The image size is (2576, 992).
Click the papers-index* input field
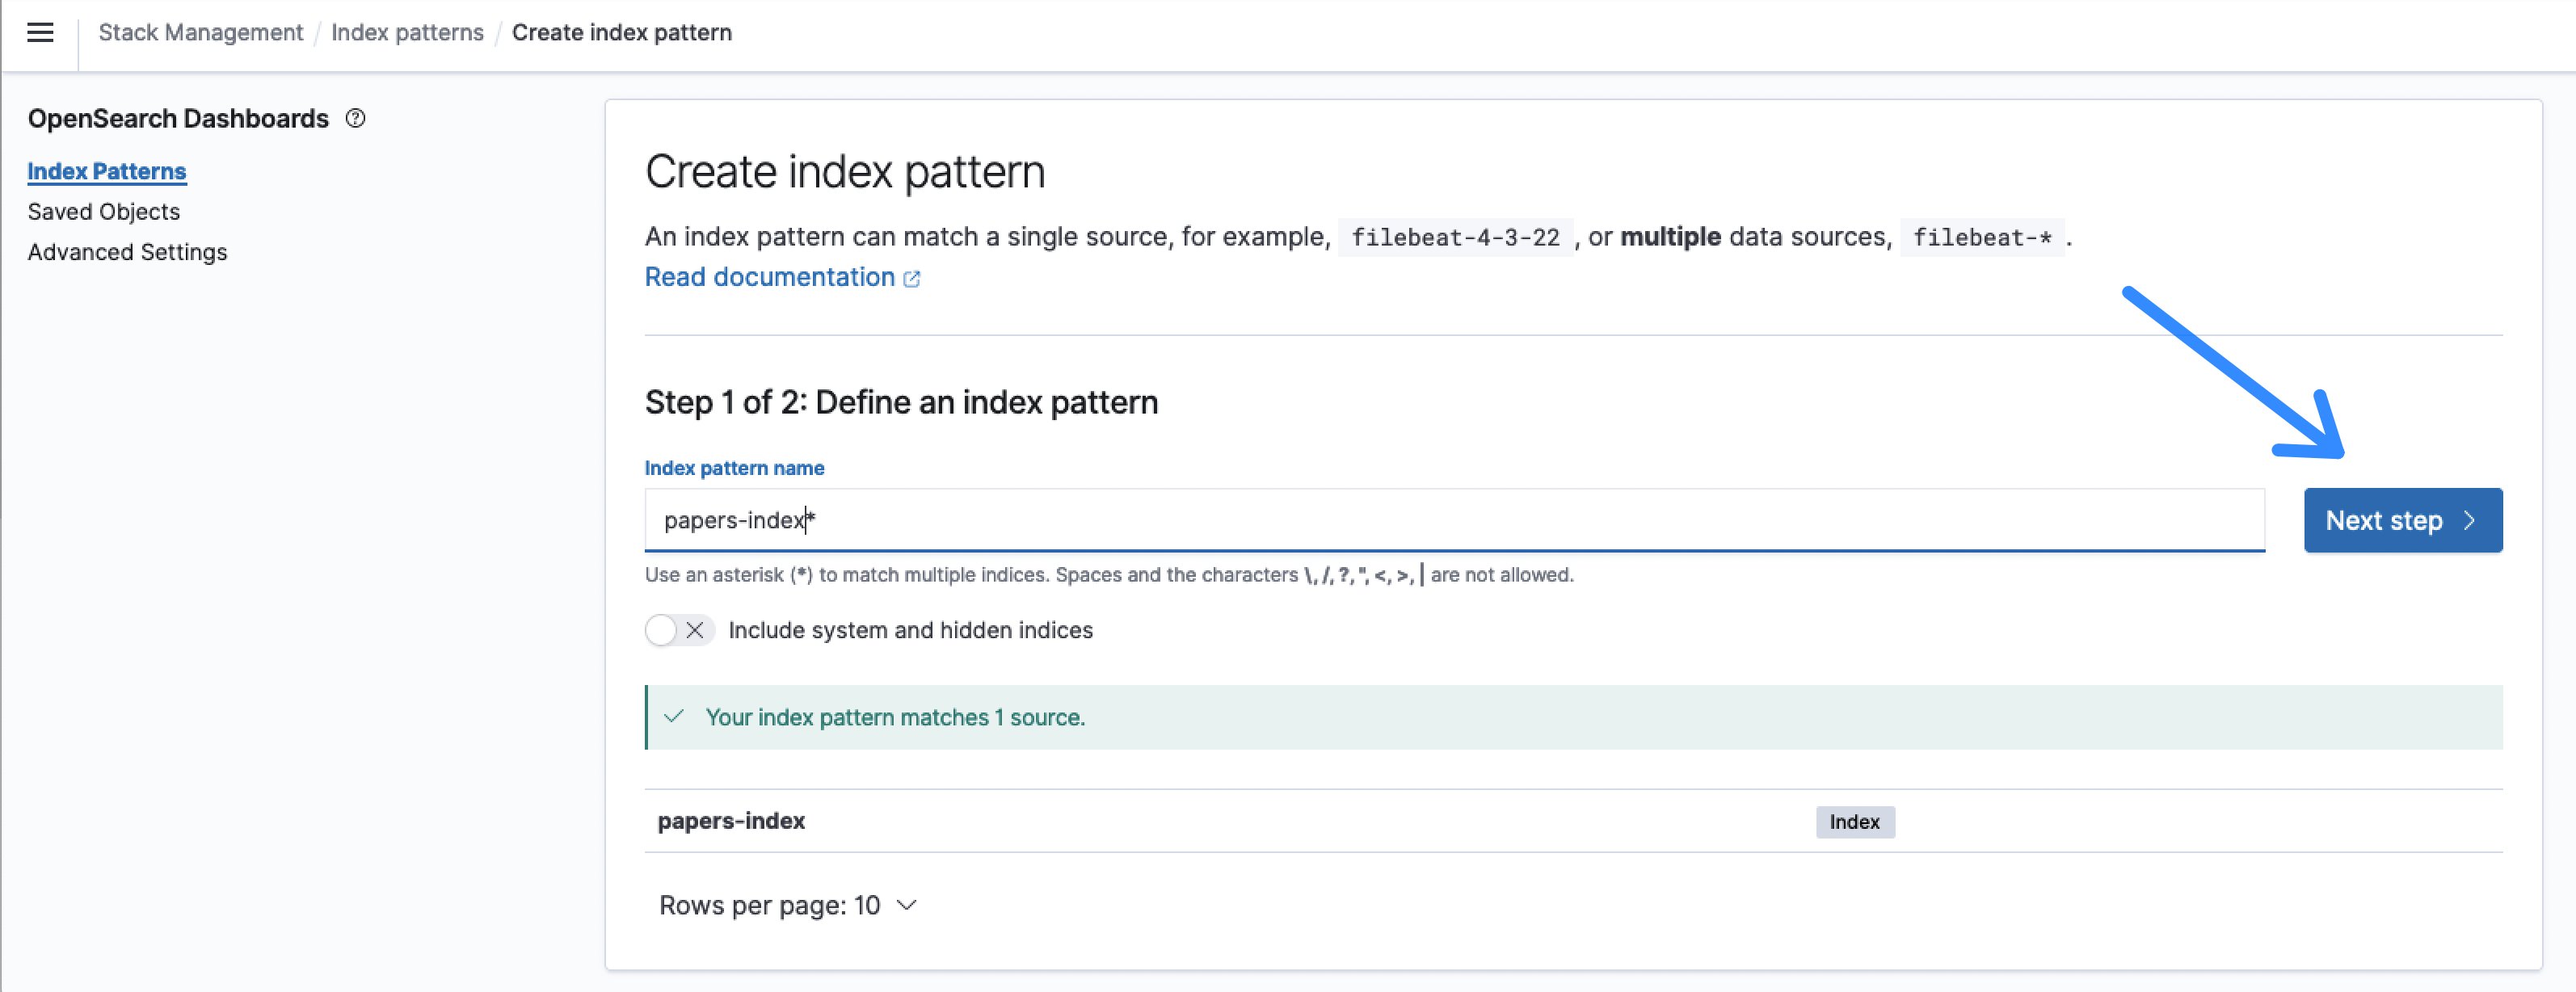(1454, 519)
